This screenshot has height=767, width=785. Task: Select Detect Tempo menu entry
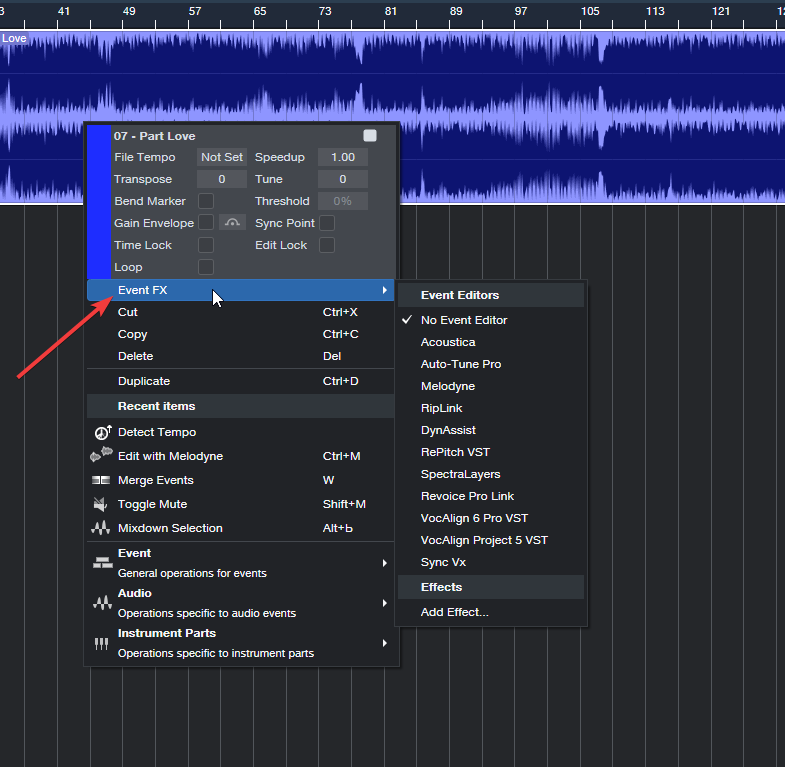pos(240,432)
